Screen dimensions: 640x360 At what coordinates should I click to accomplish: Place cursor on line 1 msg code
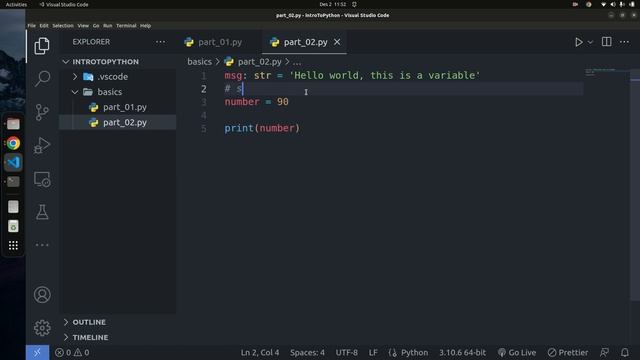click(352, 76)
